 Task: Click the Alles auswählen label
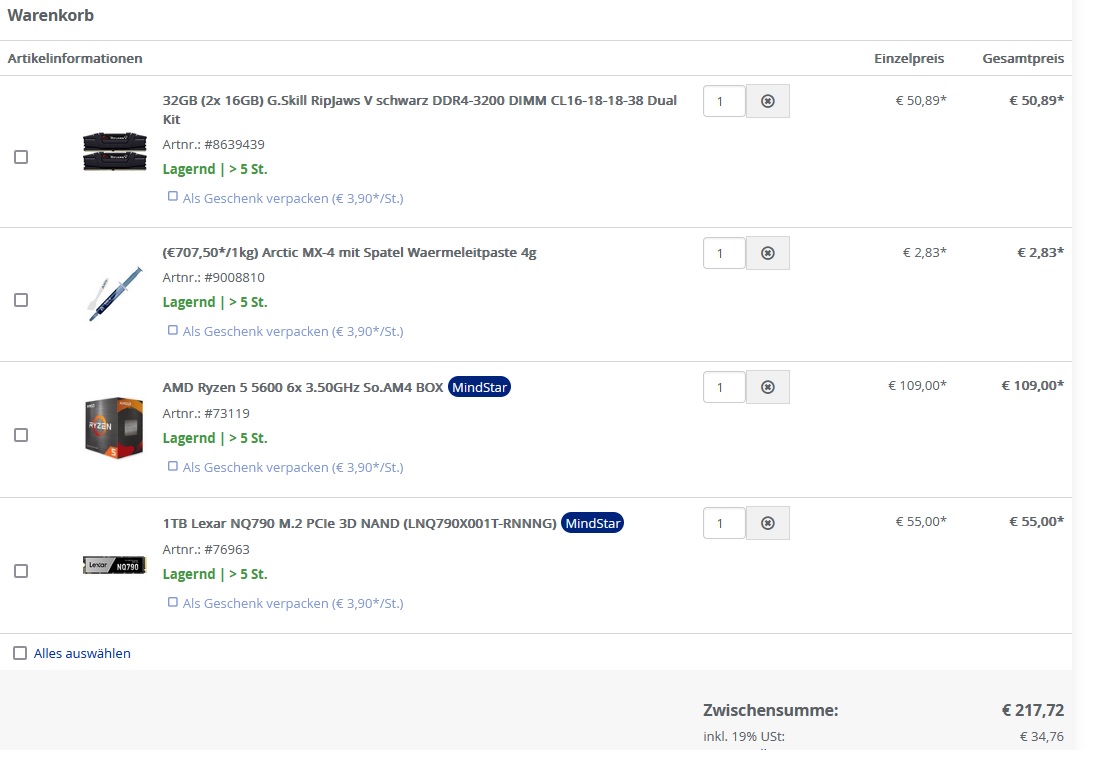tap(82, 654)
